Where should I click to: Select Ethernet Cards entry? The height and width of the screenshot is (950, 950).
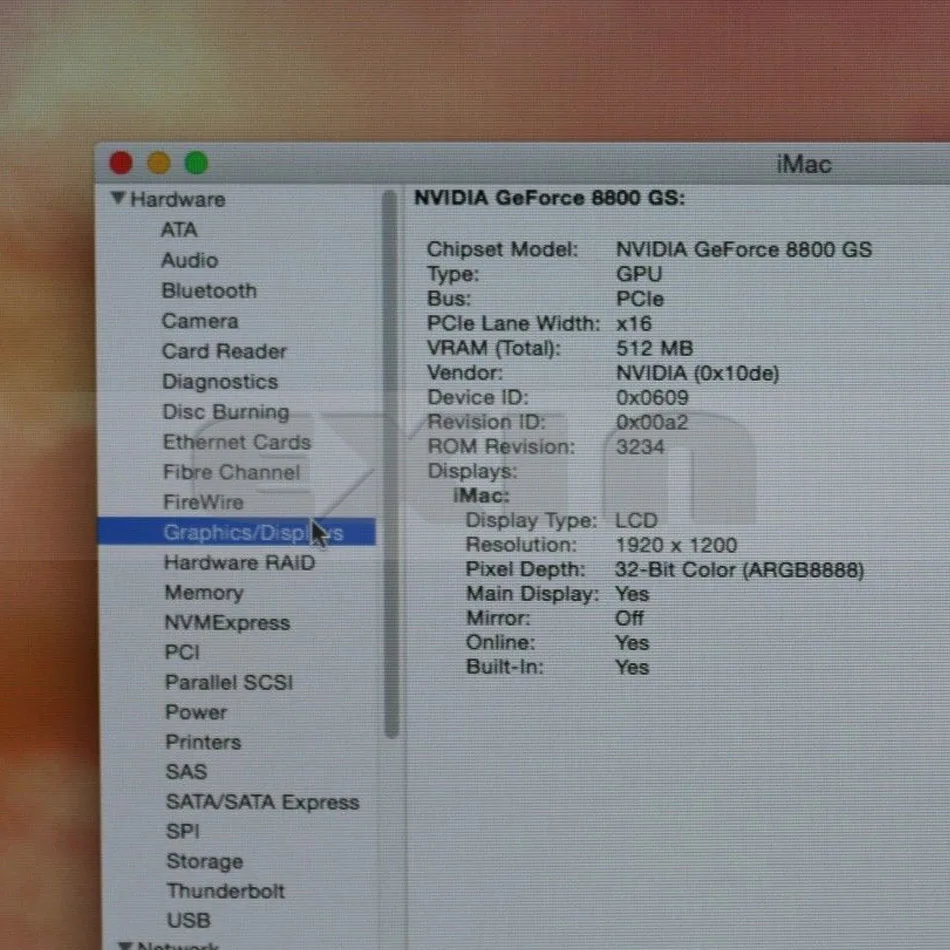pos(236,442)
